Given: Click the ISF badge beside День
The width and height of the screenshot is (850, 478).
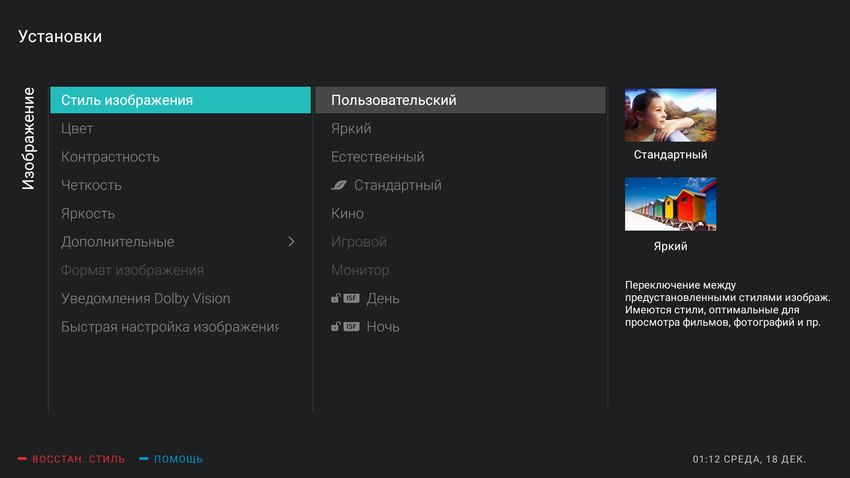Looking at the screenshot, I should click(x=351, y=298).
